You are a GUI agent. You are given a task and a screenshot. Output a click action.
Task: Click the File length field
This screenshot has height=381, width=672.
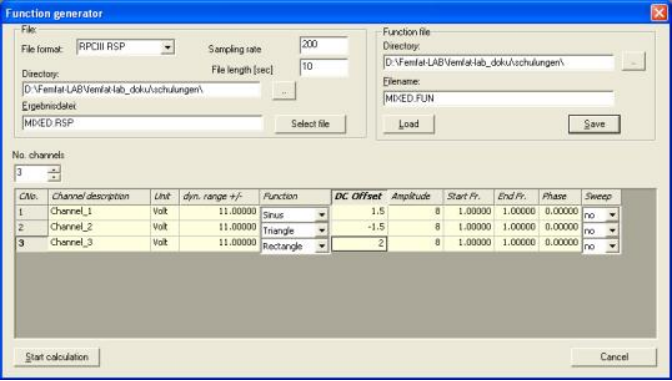tap(324, 68)
